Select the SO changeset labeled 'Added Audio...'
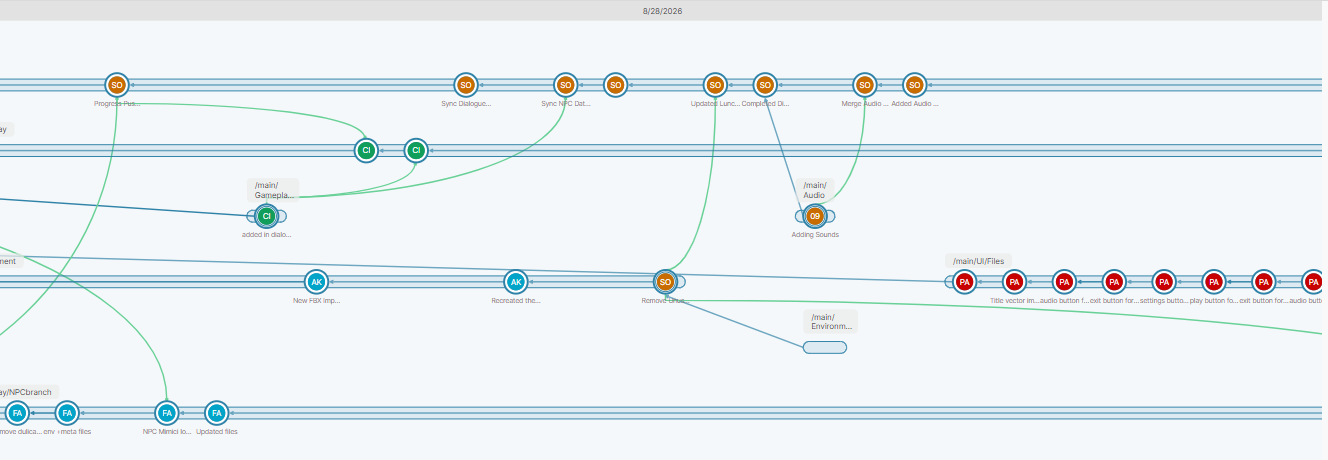Image resolution: width=1328 pixels, height=460 pixels. [914, 85]
